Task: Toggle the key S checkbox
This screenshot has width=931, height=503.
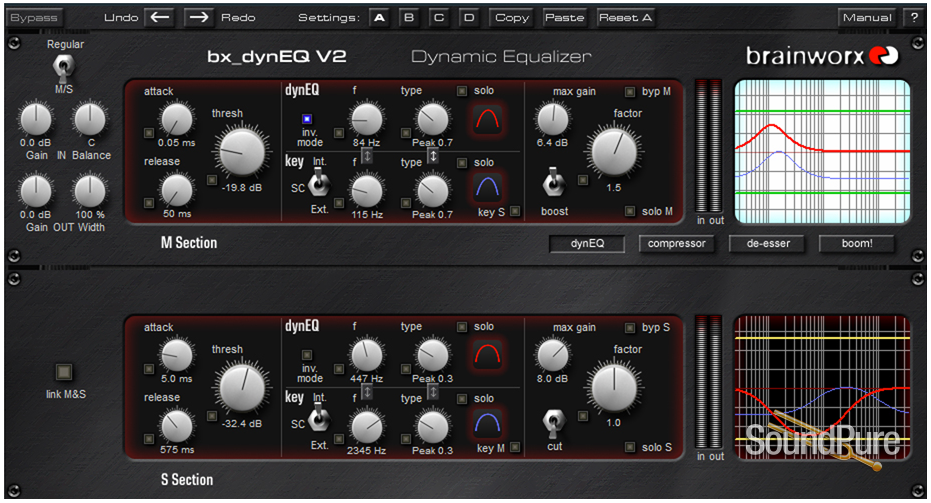Action: click(x=515, y=211)
